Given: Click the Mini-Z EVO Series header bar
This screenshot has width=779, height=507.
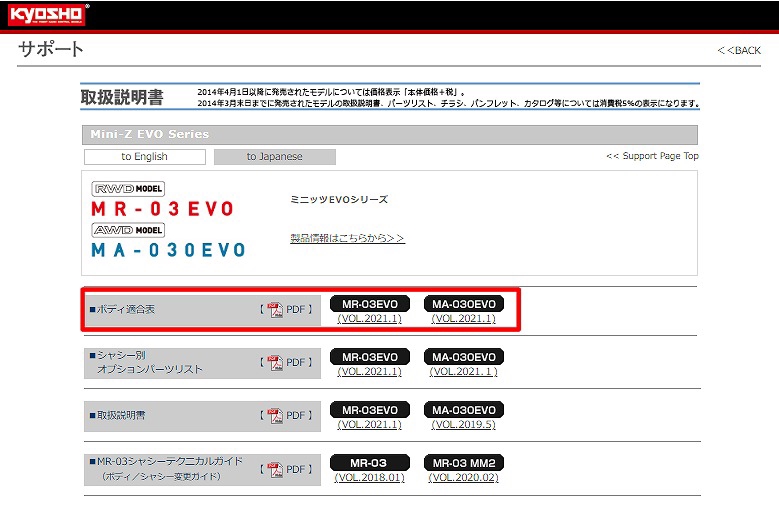Looking at the screenshot, I should coord(390,135).
